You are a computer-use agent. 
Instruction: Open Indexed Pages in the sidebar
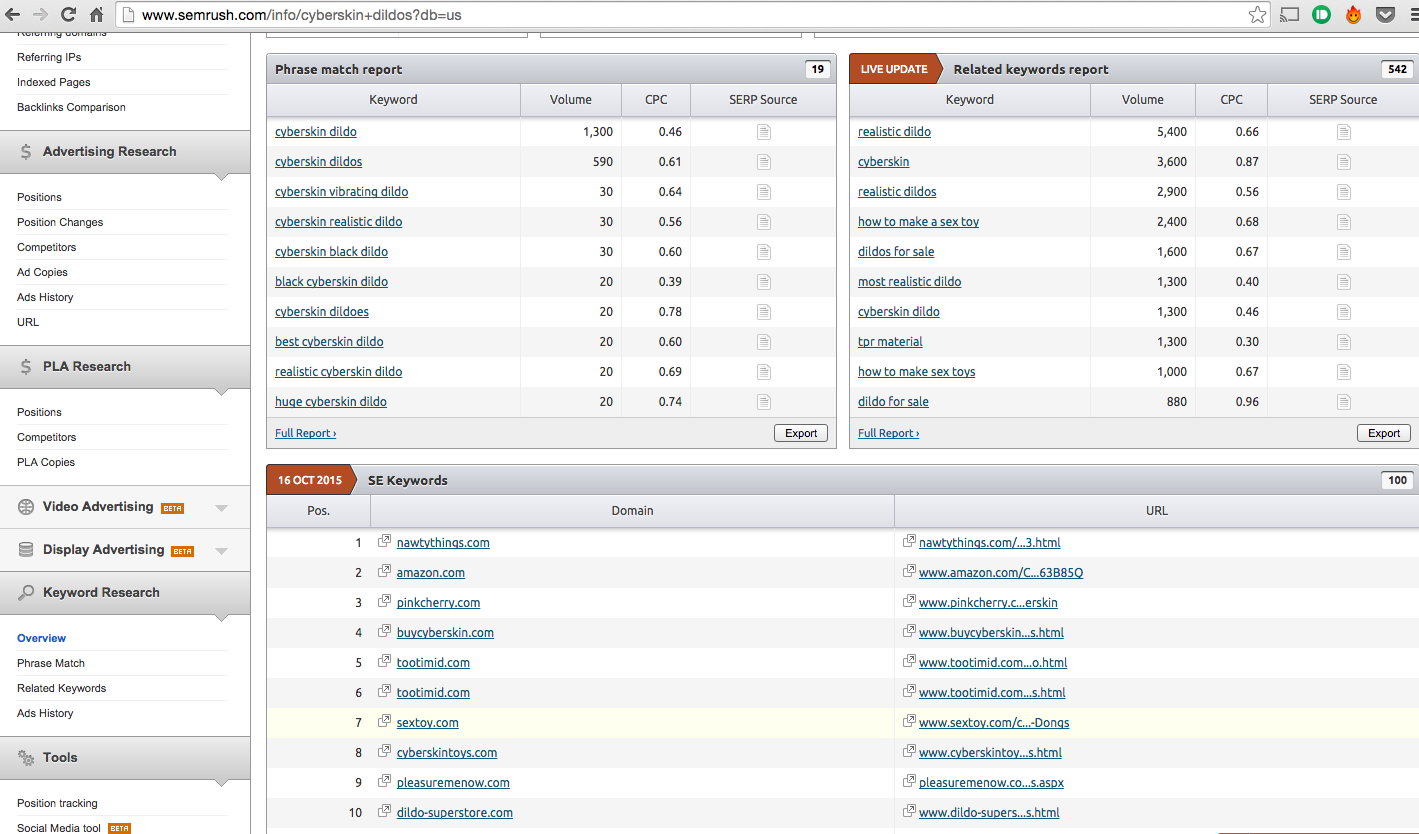click(x=53, y=82)
